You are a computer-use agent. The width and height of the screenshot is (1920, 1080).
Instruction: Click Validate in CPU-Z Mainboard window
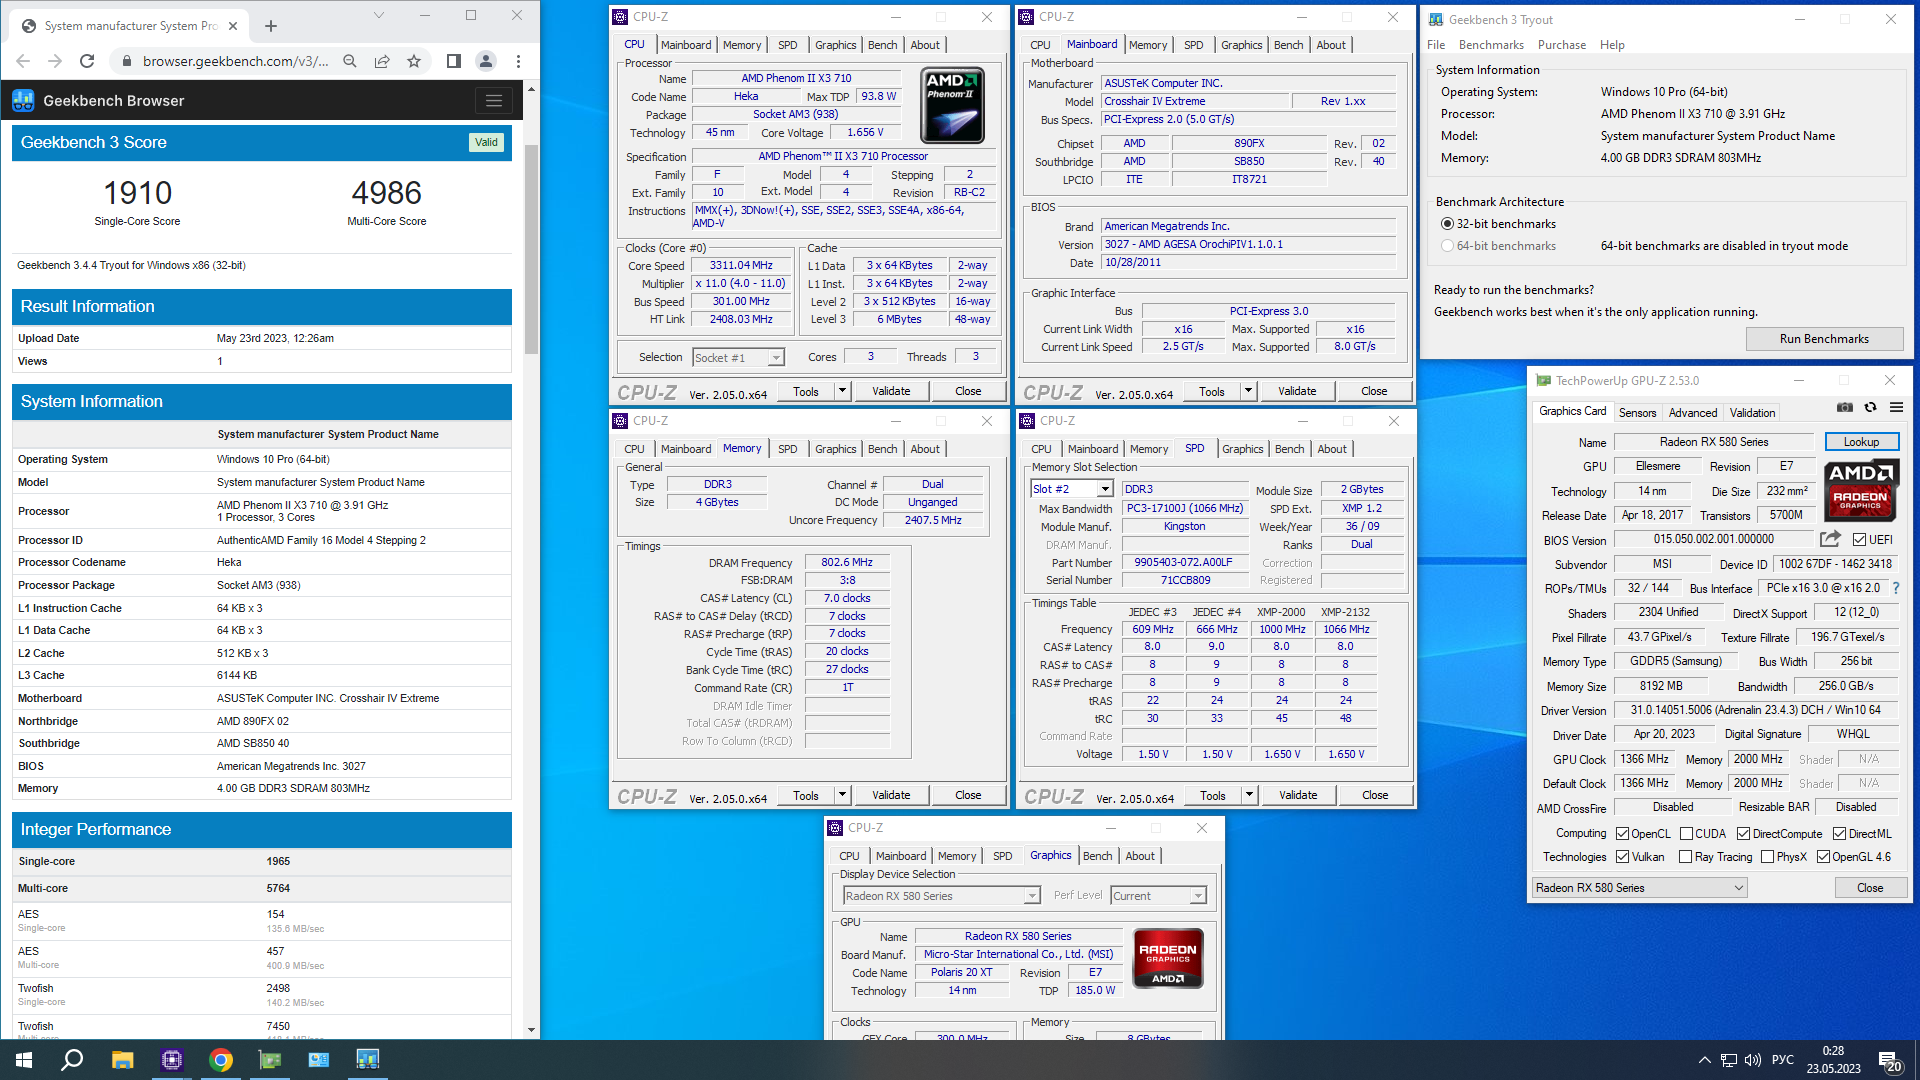[1297, 391]
